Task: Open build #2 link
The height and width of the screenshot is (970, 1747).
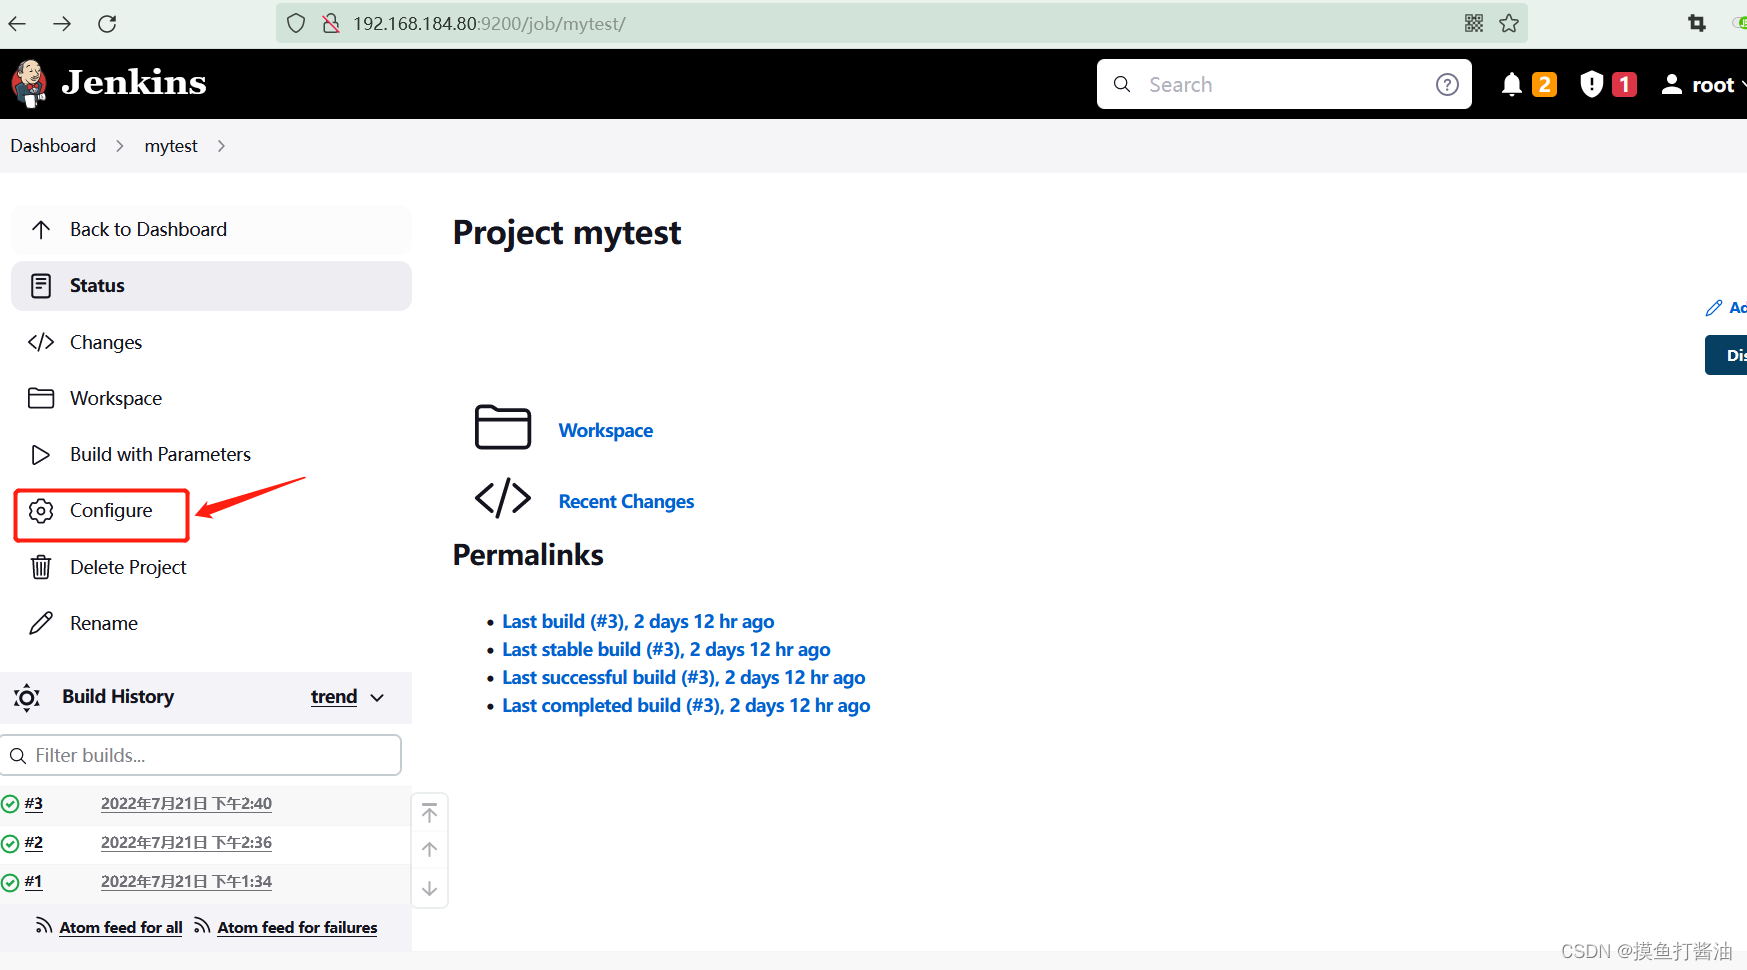Action: 34,842
